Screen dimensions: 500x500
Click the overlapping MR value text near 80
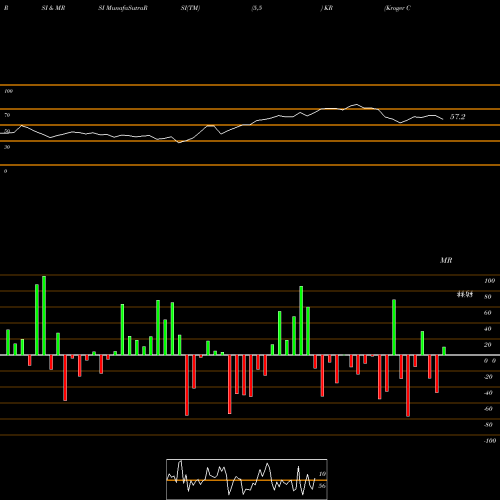(x=465, y=294)
